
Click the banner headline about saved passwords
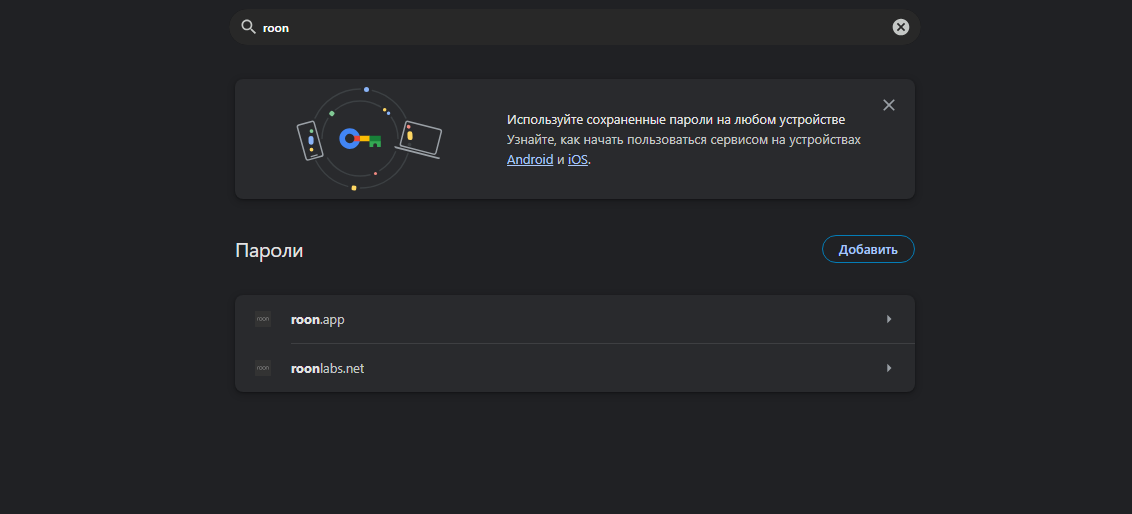click(x=676, y=120)
